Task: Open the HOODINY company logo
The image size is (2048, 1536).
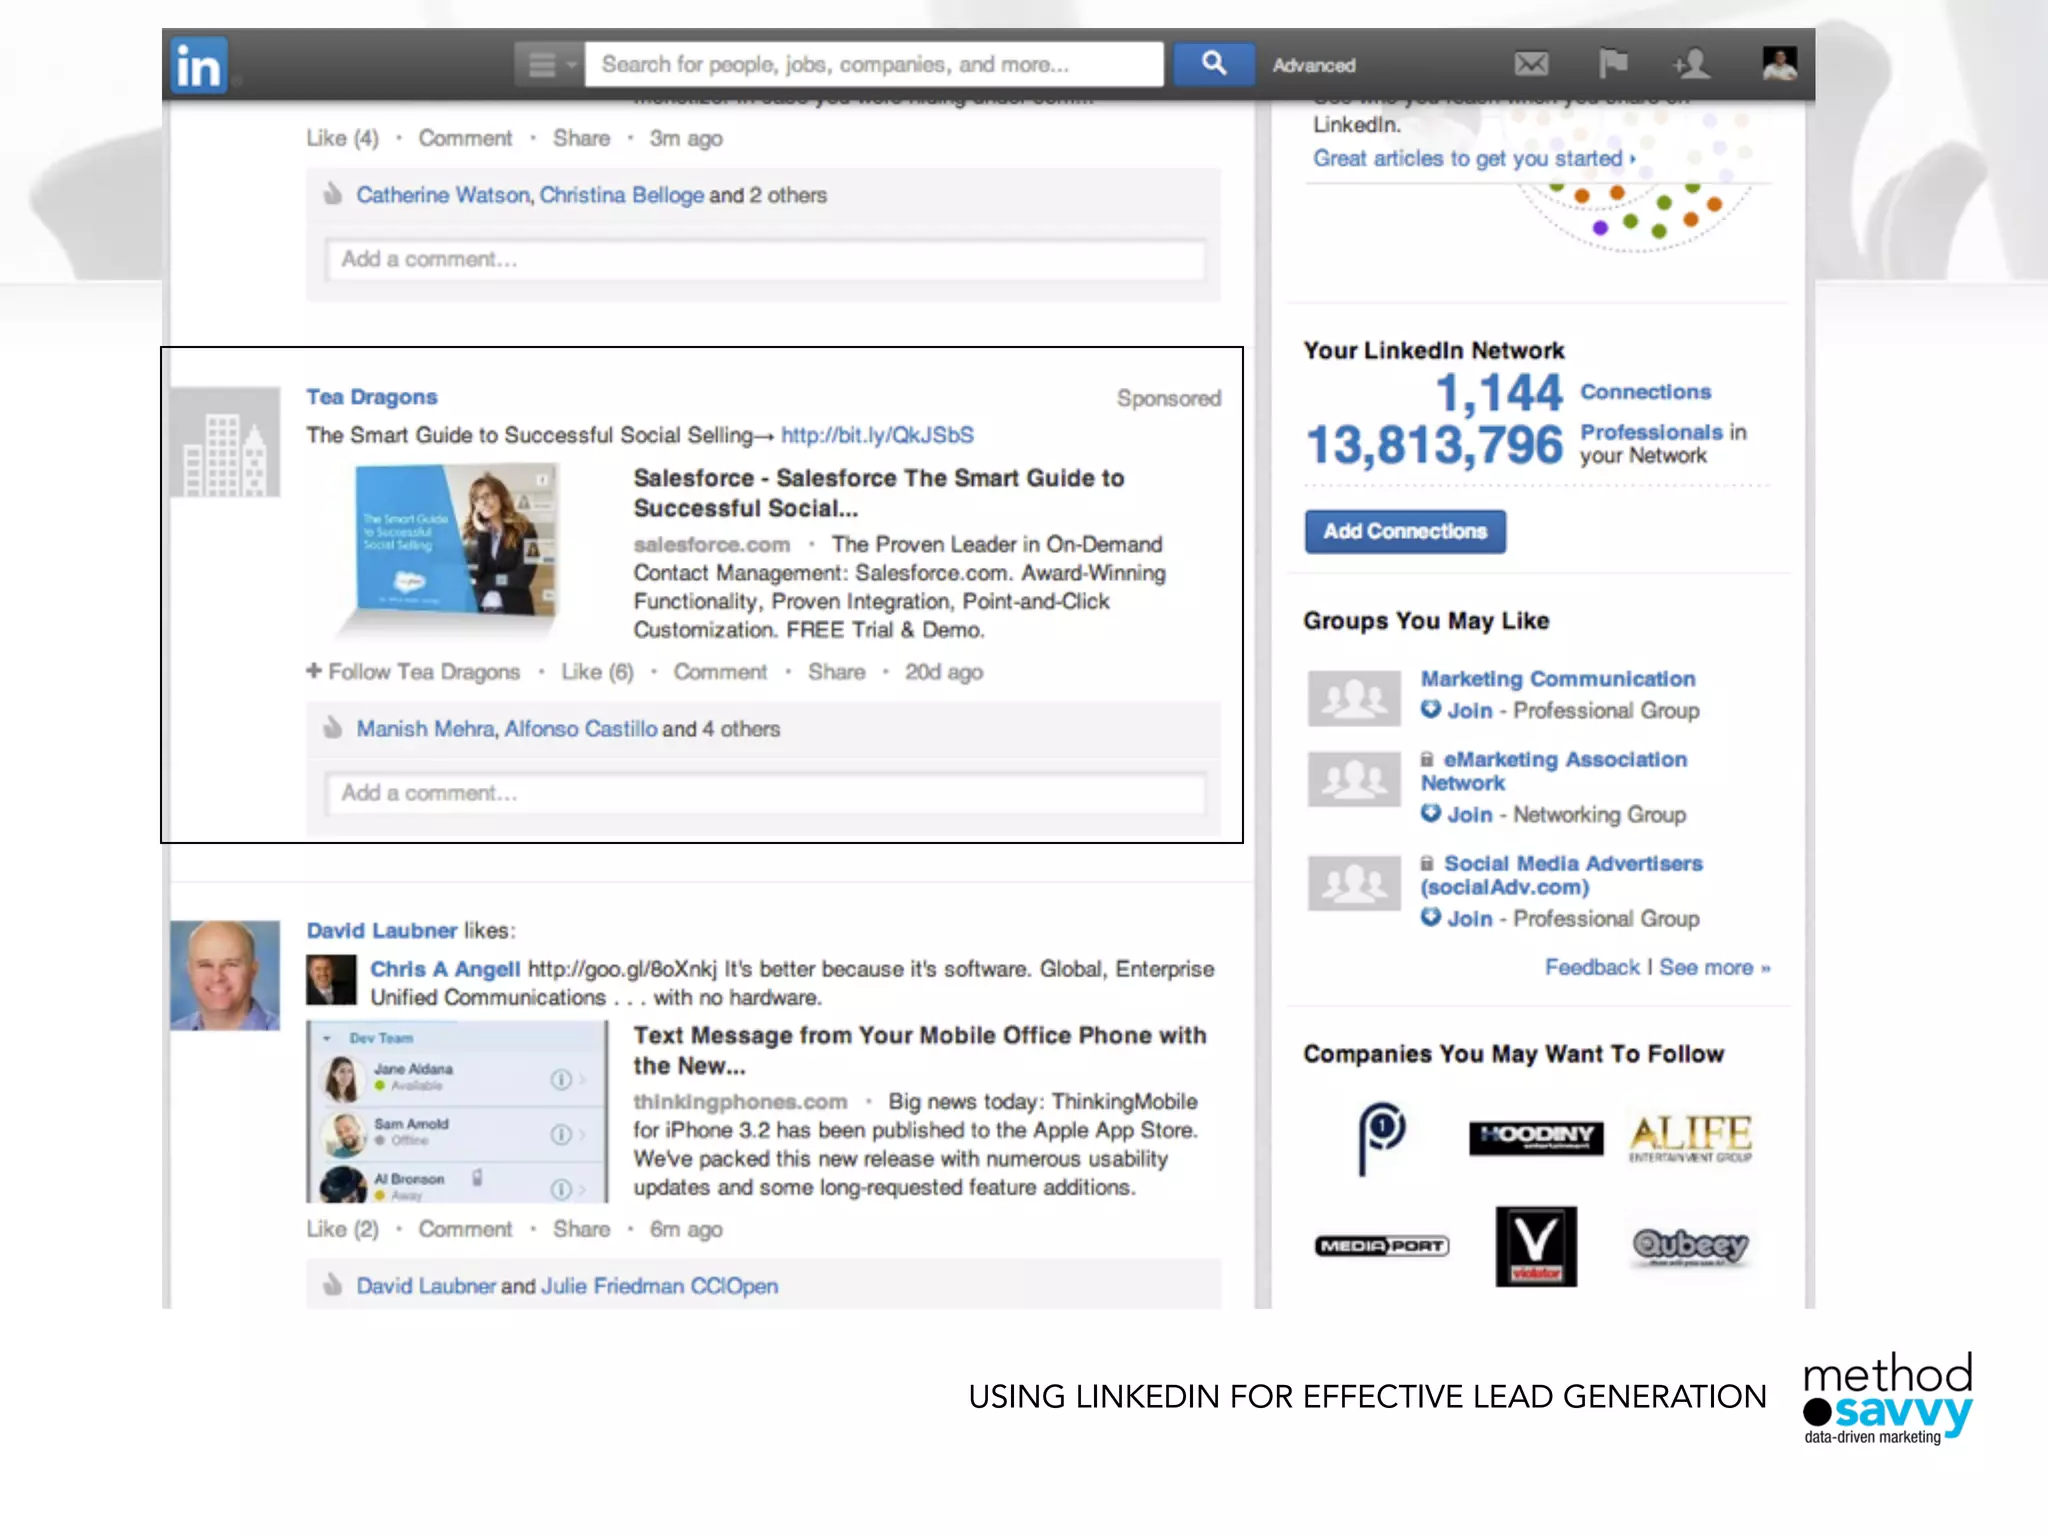Action: 1536,1137
